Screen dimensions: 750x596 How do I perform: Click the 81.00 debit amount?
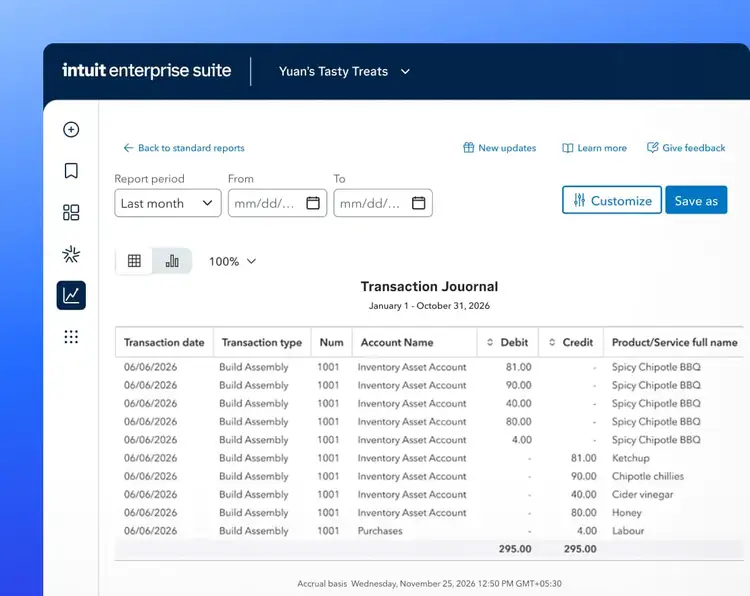pyautogui.click(x=518, y=367)
